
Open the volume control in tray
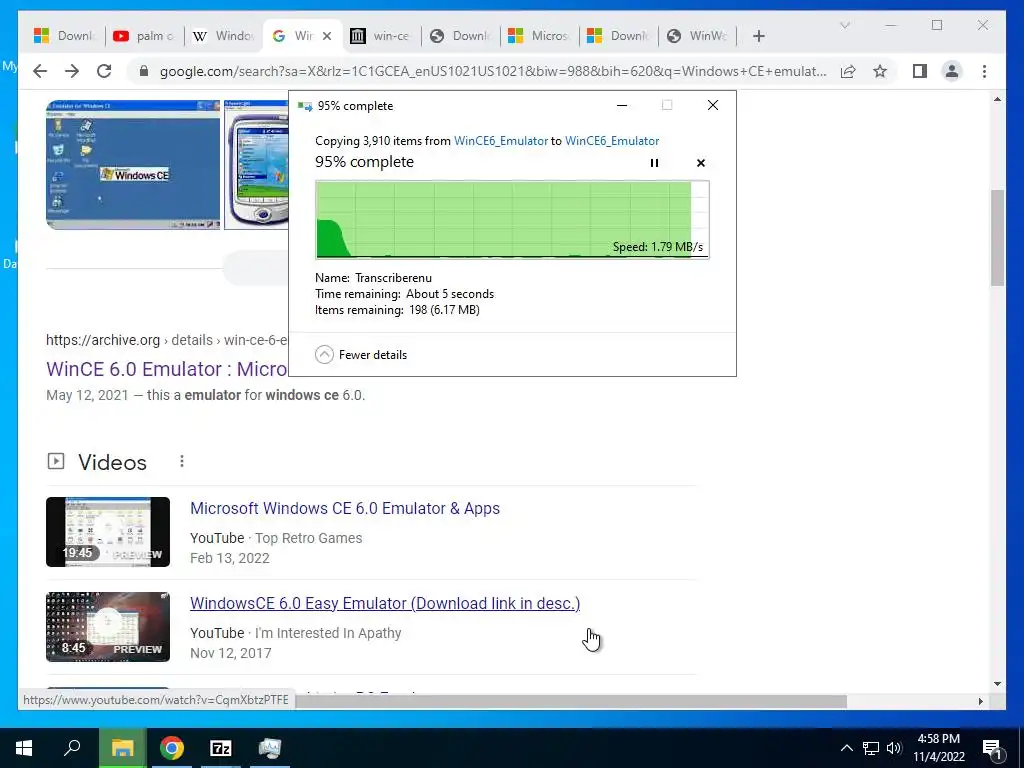click(894, 748)
